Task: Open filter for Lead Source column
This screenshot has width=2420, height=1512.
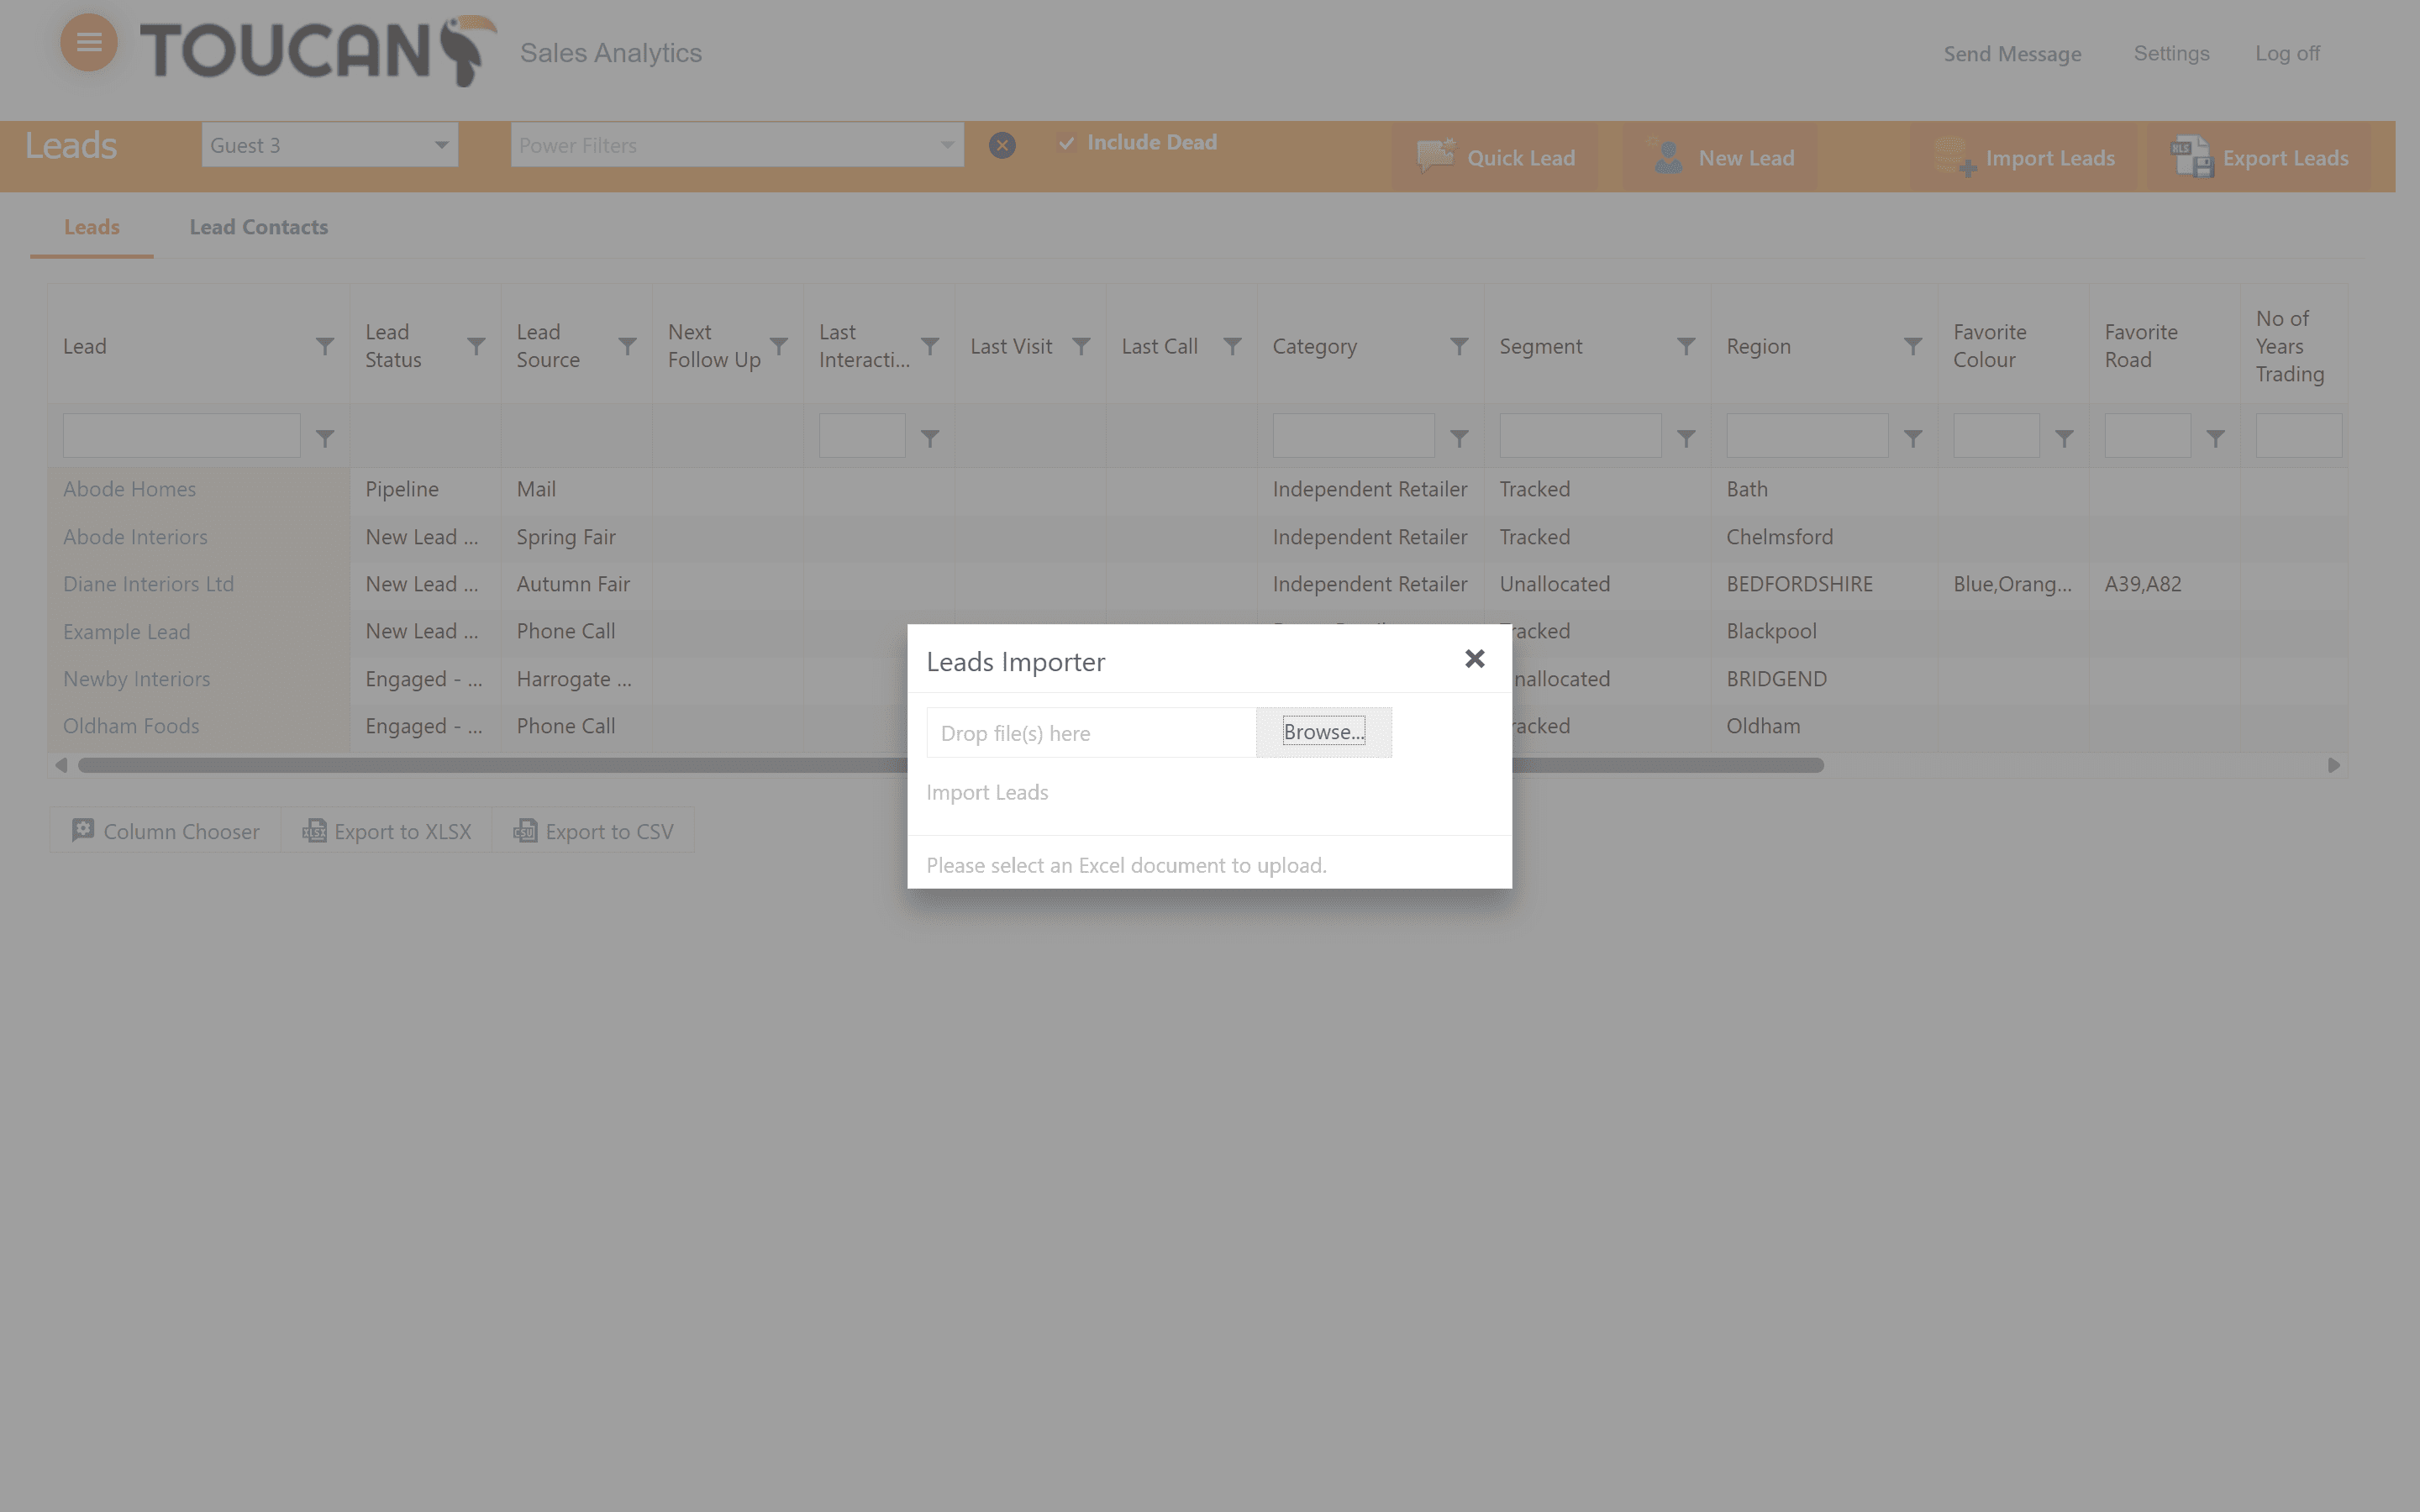Action: (627, 346)
